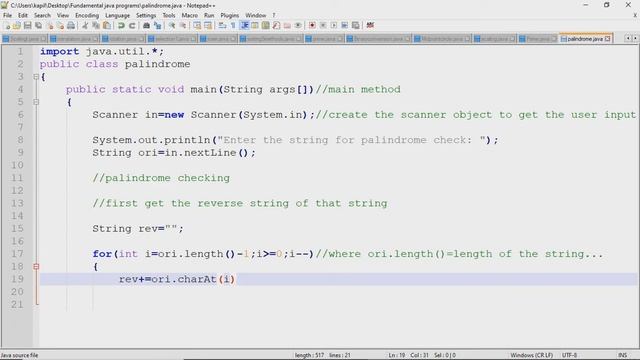Collapse the main method fold marker on line 5
Screen dimensions: 640x360
(x=36, y=102)
